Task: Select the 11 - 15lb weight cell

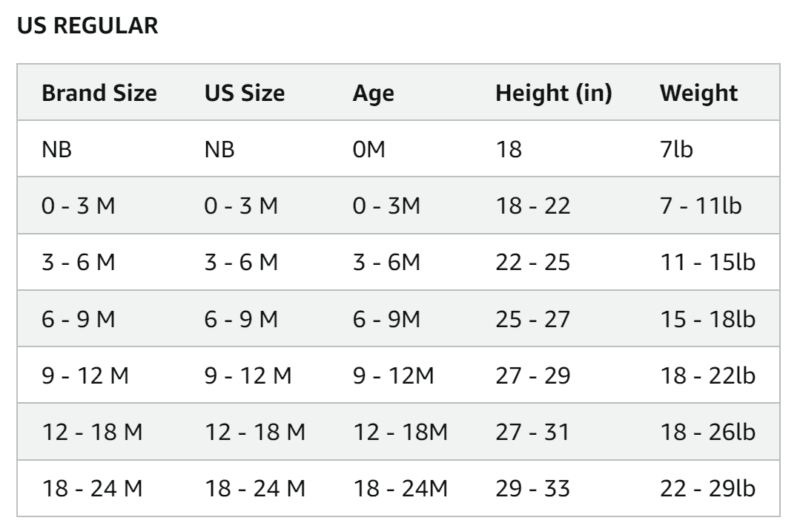Action: [x=706, y=263]
